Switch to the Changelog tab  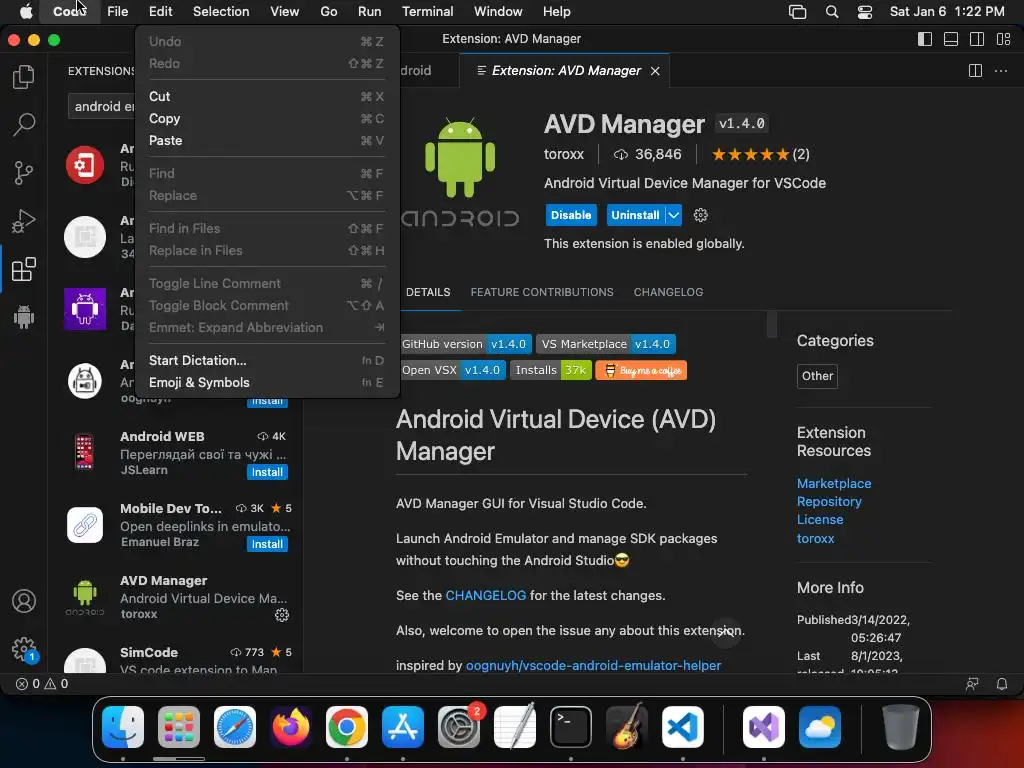pyautogui.click(x=668, y=292)
